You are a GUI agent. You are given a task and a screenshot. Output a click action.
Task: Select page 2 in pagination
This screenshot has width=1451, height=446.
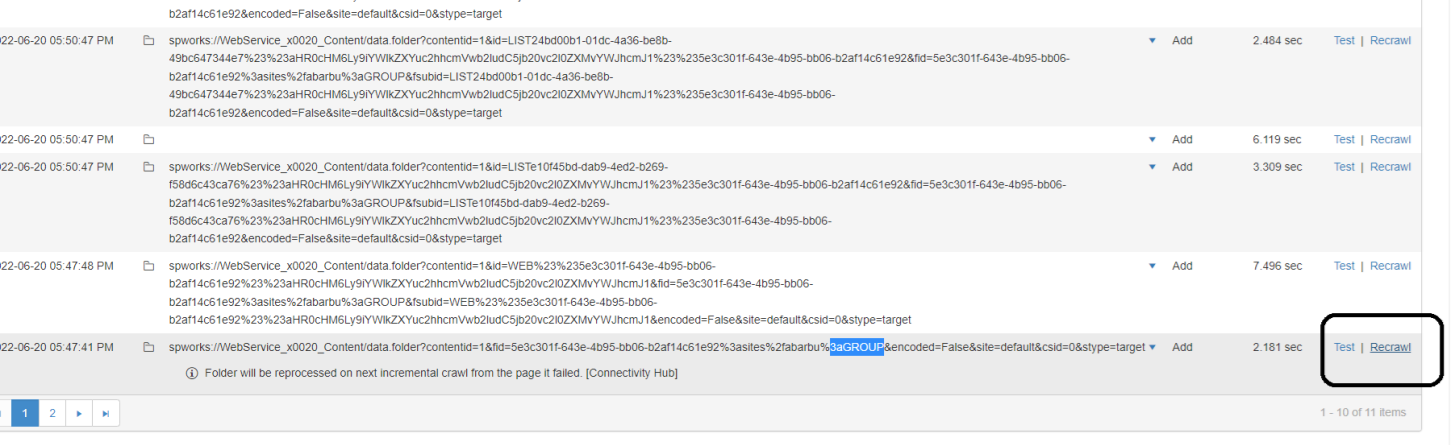point(52,412)
